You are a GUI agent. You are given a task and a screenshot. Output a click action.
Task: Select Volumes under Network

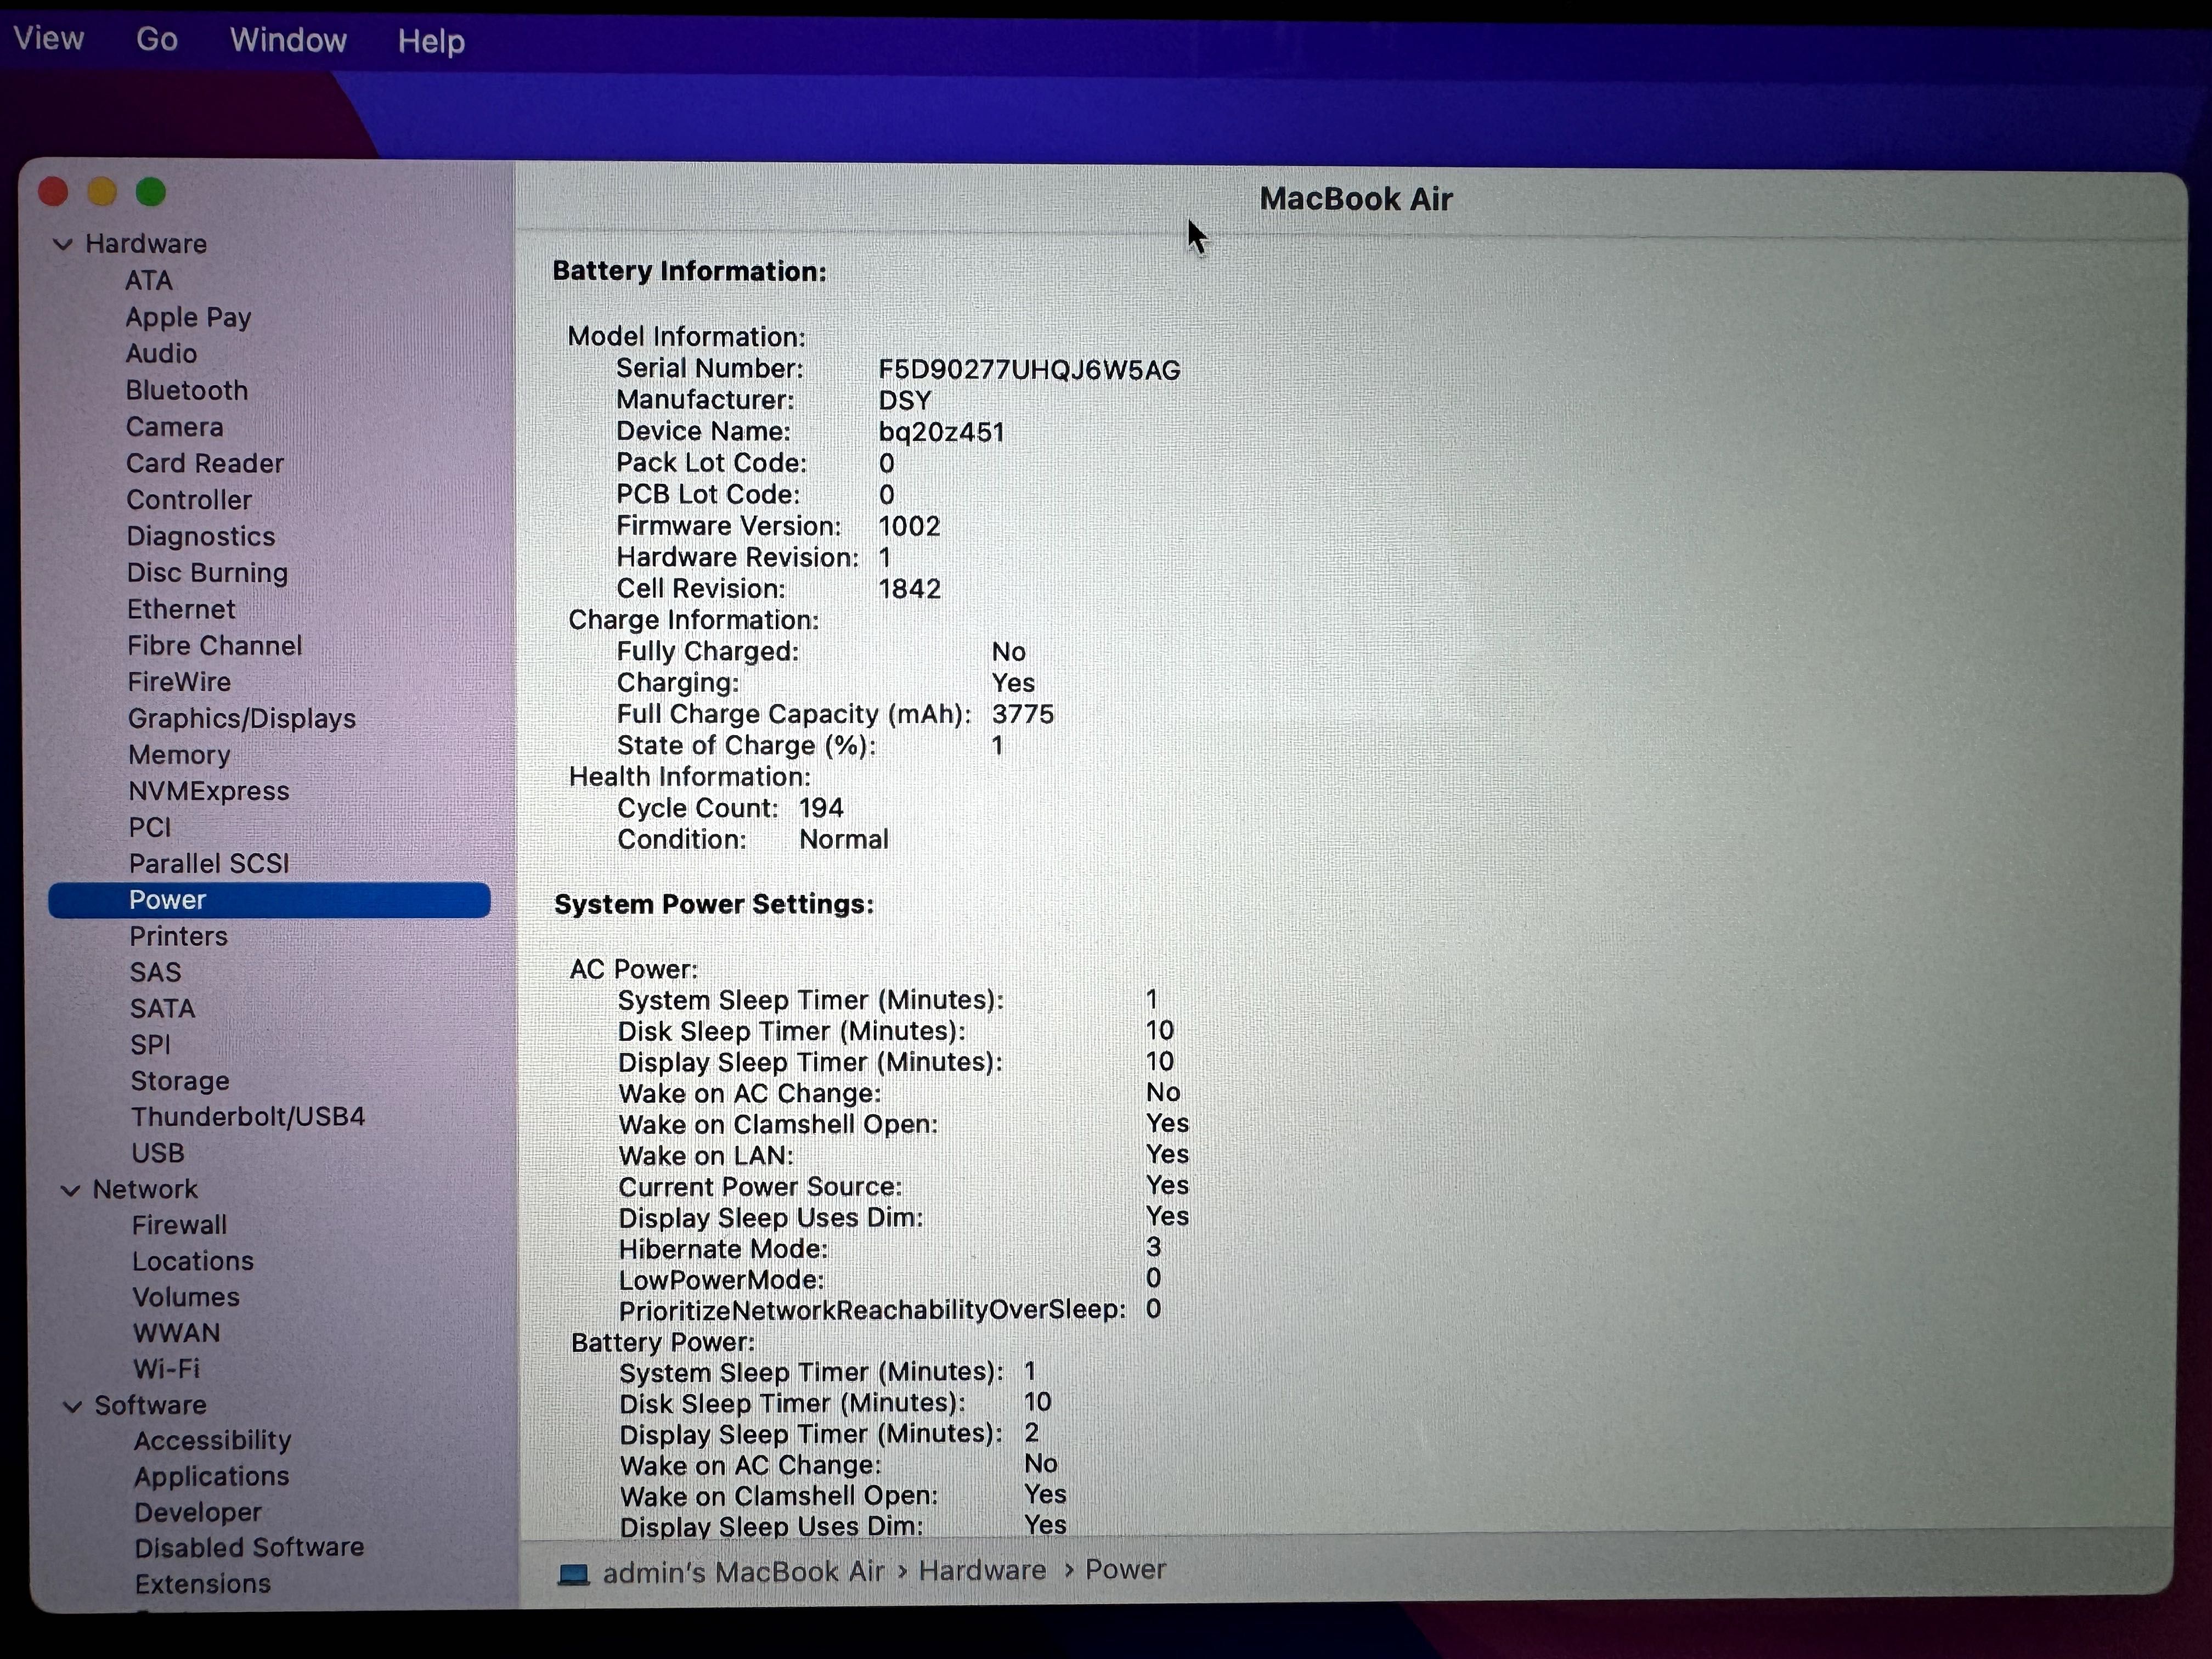(x=186, y=1298)
